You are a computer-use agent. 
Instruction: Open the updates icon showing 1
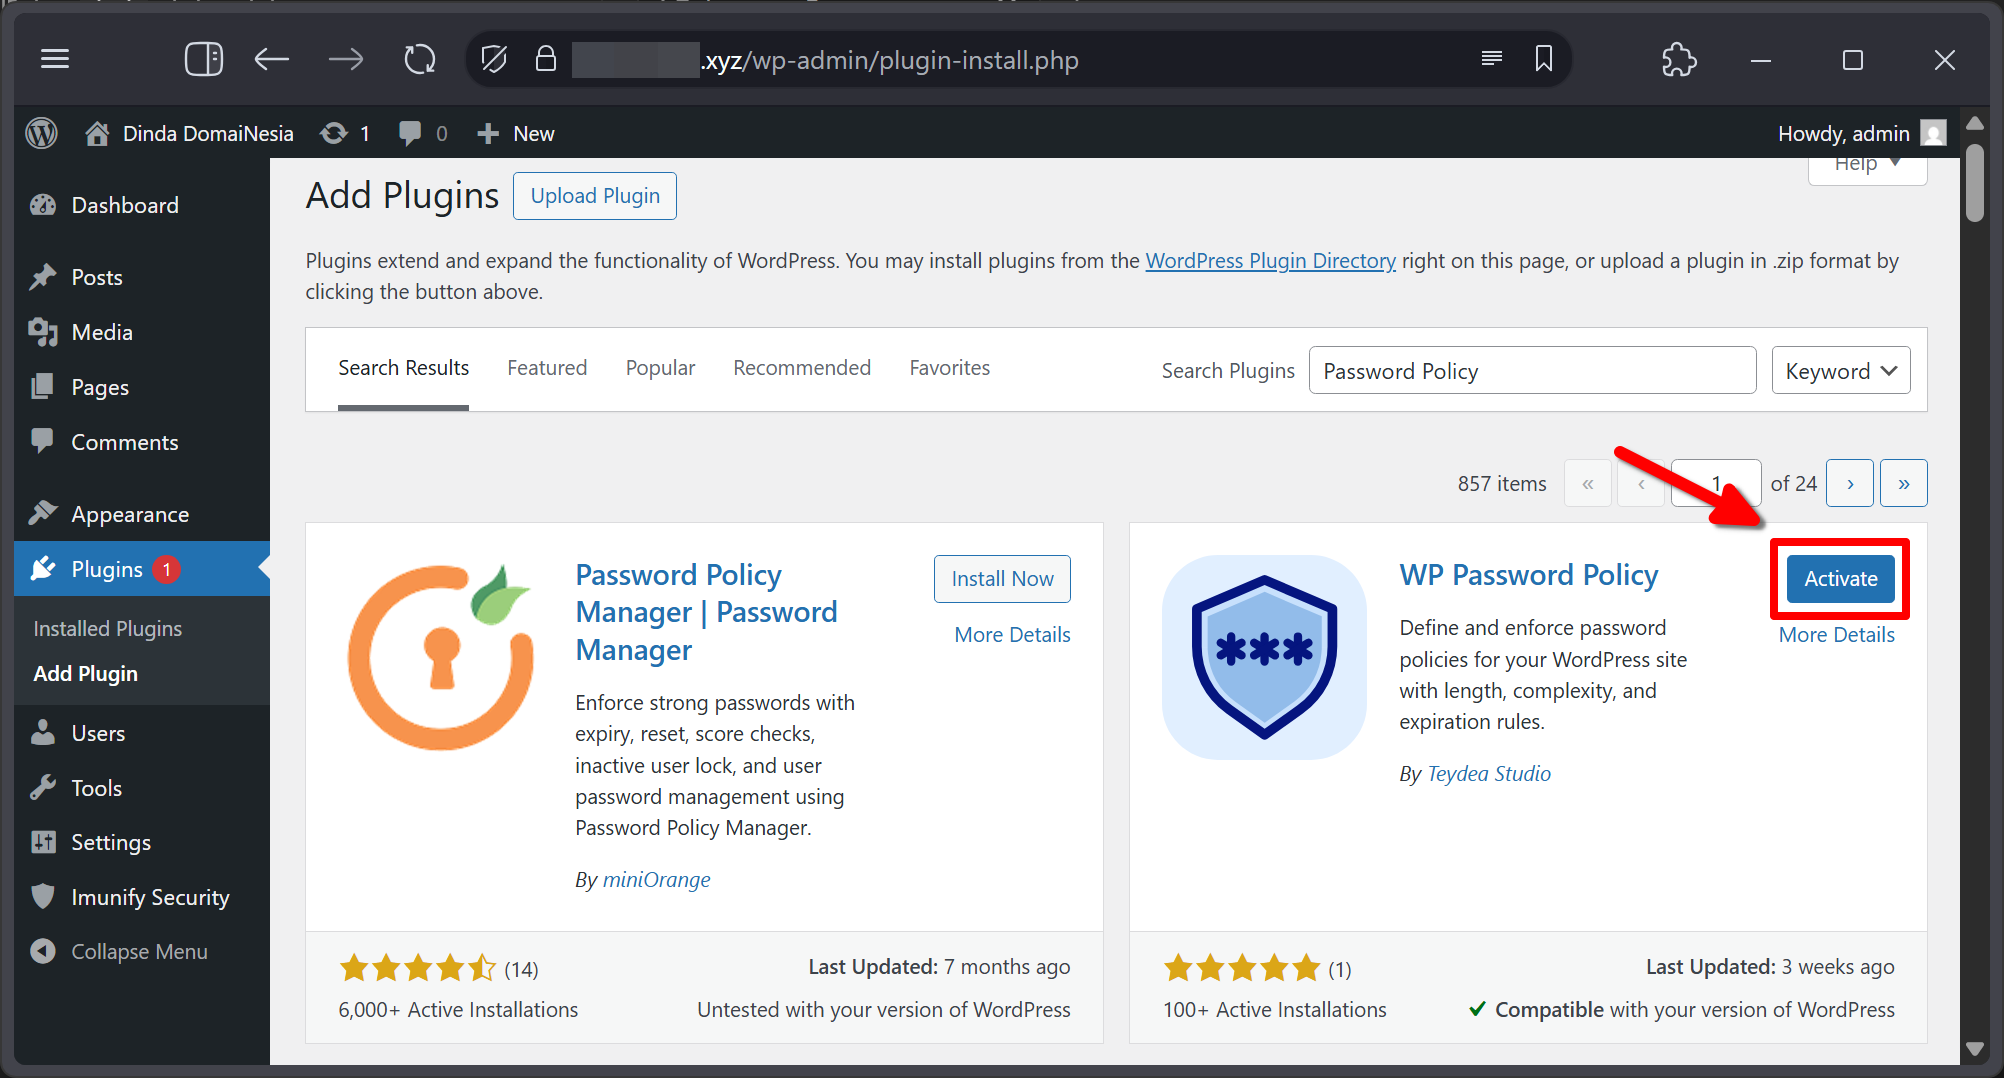[345, 133]
